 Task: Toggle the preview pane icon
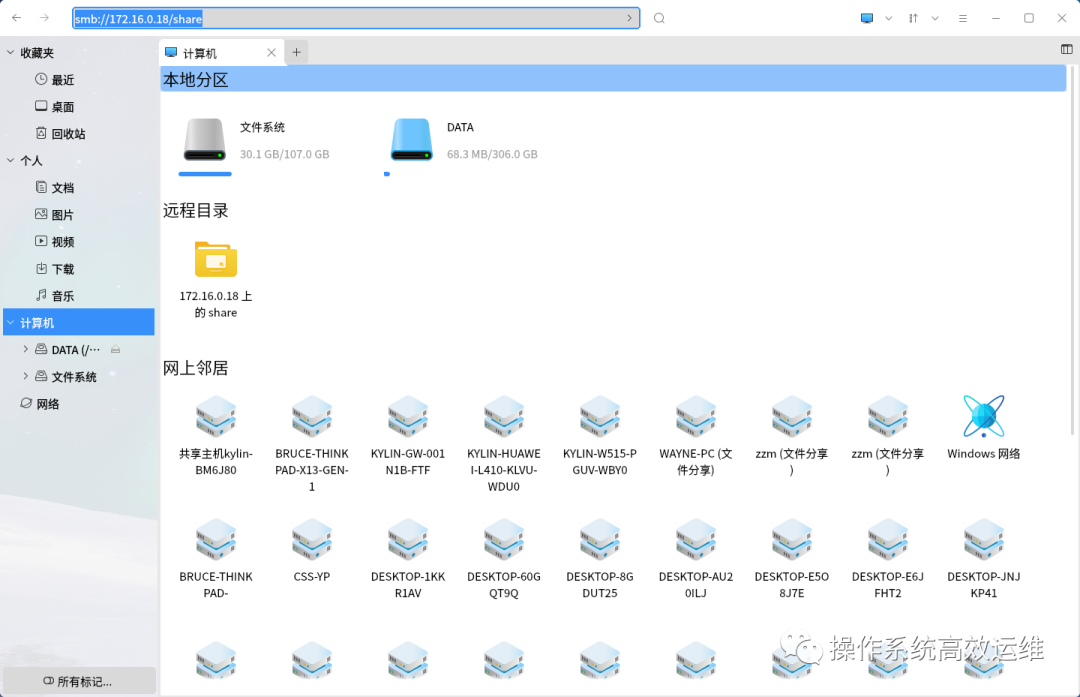click(x=1067, y=49)
